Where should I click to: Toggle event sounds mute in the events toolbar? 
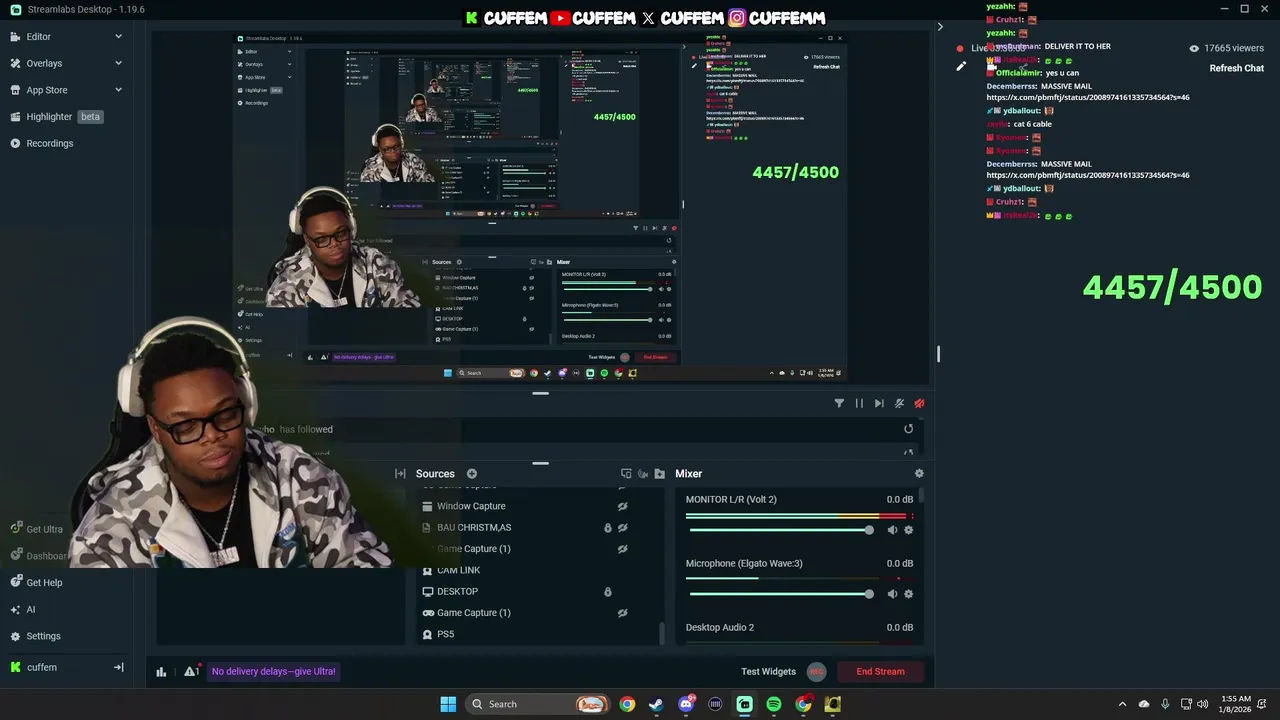click(899, 403)
